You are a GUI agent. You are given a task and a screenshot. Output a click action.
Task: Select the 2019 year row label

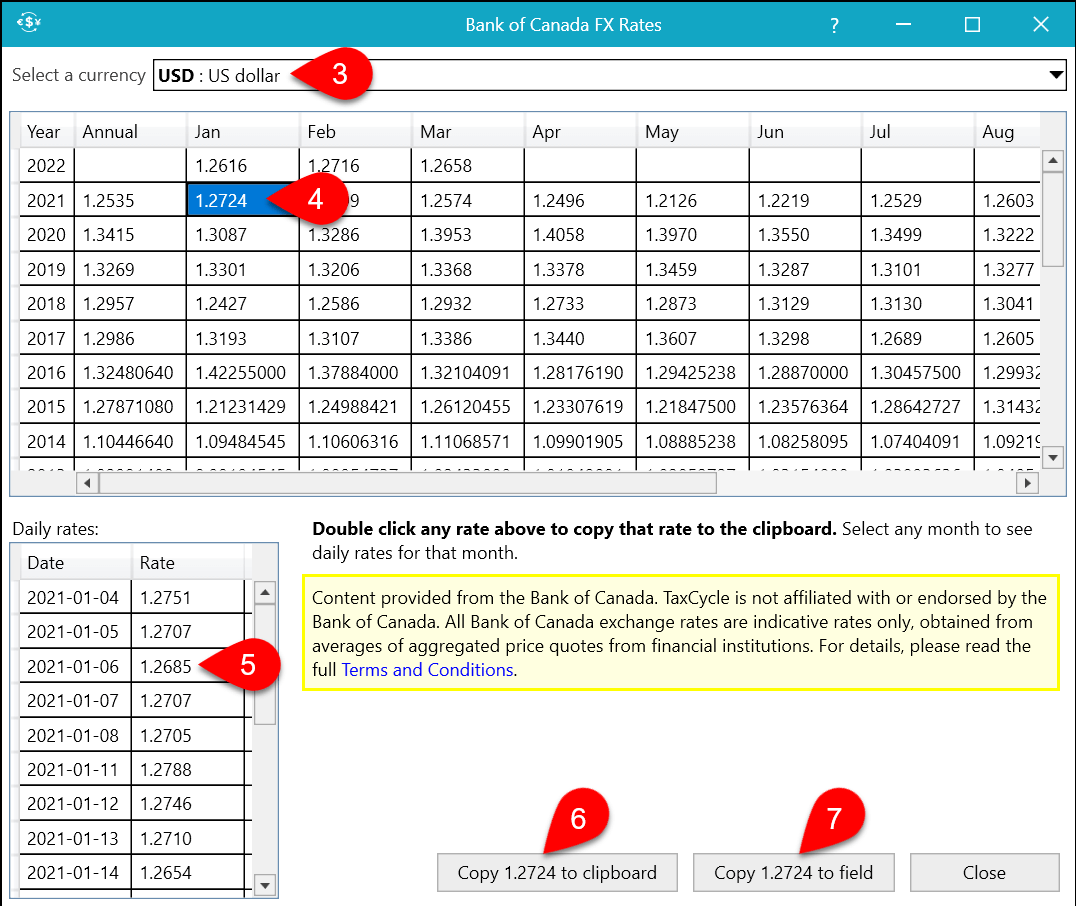tap(47, 269)
